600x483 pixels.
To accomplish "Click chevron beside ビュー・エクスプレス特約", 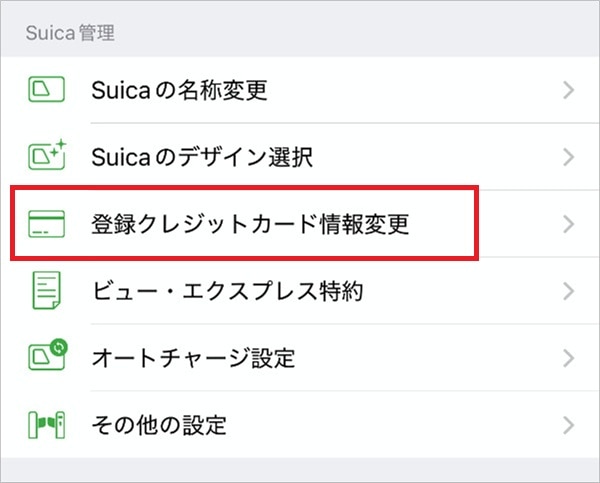I will pyautogui.click(x=568, y=292).
